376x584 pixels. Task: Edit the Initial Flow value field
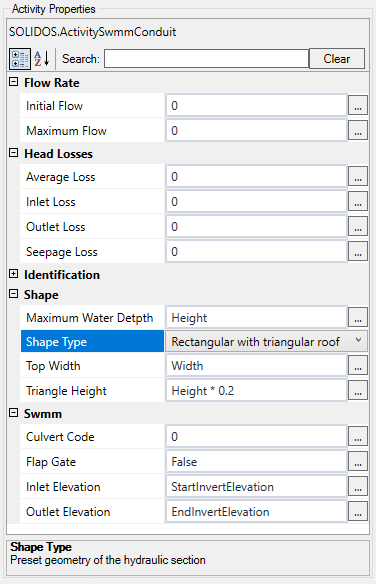point(256,105)
